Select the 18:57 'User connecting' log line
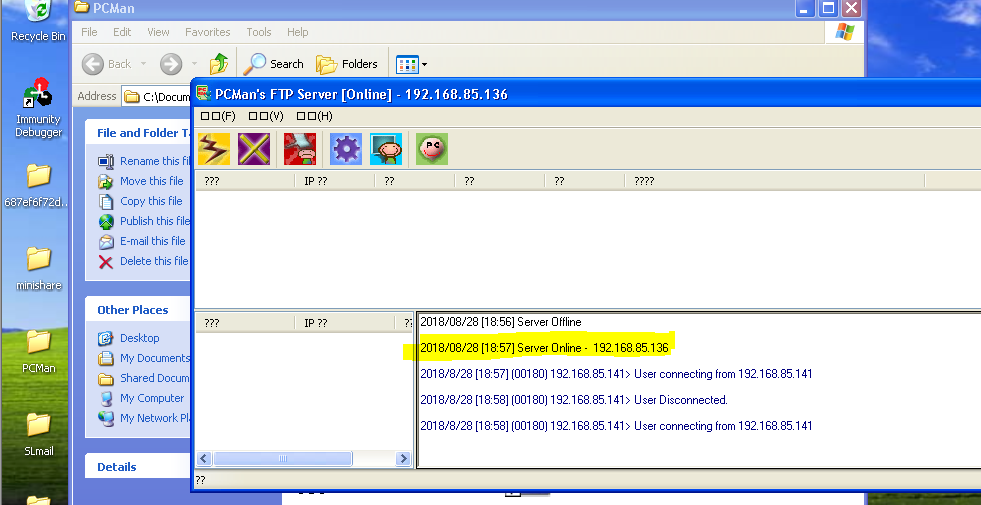This screenshot has height=505, width=981. tap(616, 374)
